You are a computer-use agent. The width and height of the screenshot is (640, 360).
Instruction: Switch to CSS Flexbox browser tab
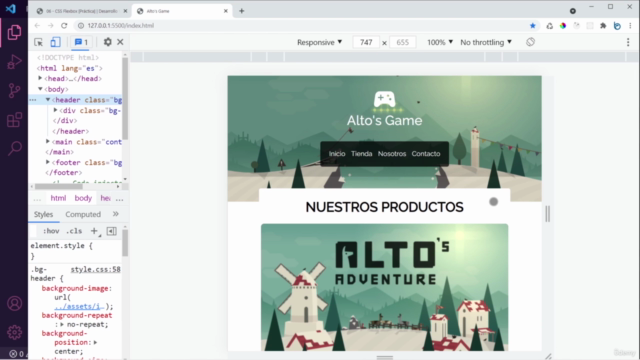click(81, 11)
